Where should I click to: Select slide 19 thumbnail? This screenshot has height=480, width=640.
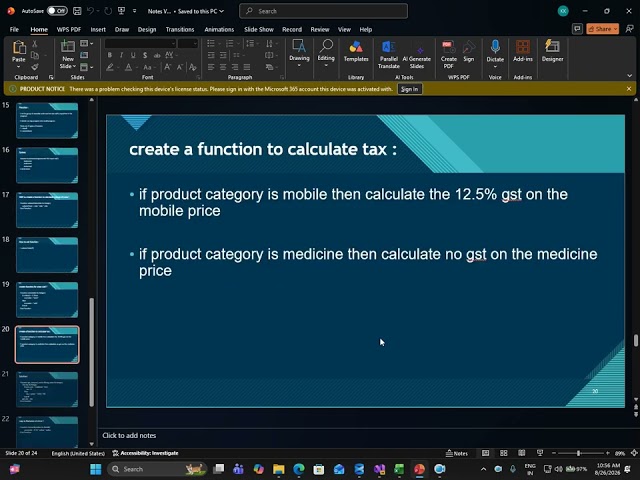[x=47, y=300]
